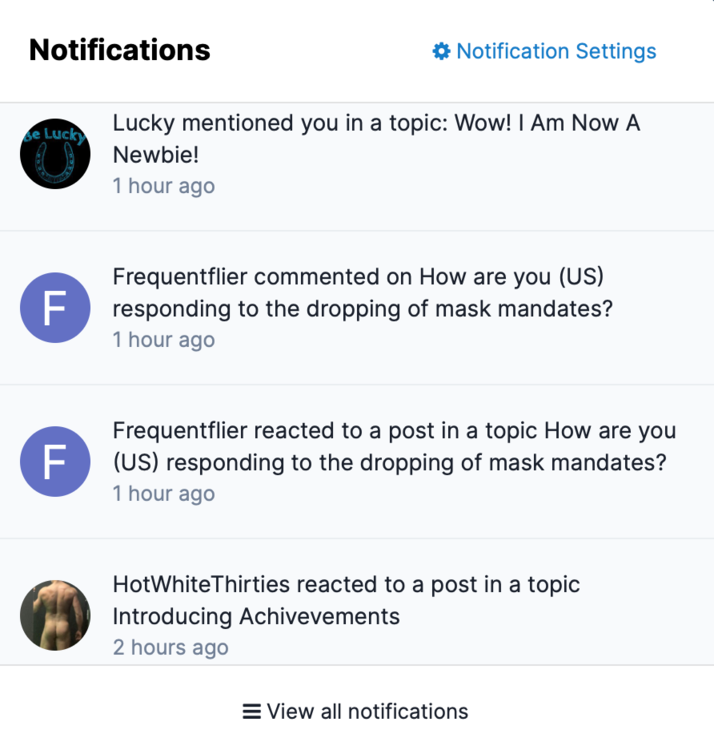714x750 pixels.
Task: Click Frequentflier's avatar on the reacted notification
Action: point(55,462)
